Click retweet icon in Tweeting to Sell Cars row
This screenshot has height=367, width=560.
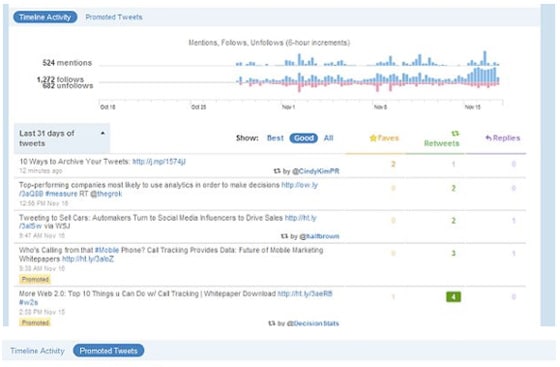284,236
